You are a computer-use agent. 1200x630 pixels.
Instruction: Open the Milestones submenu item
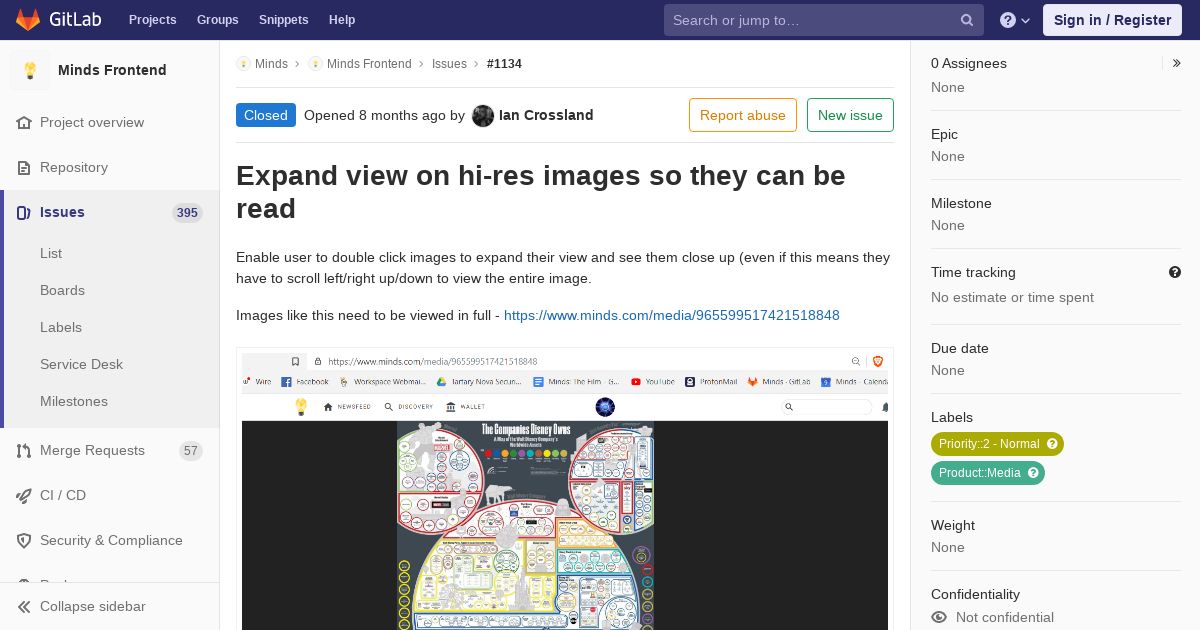pos(74,401)
